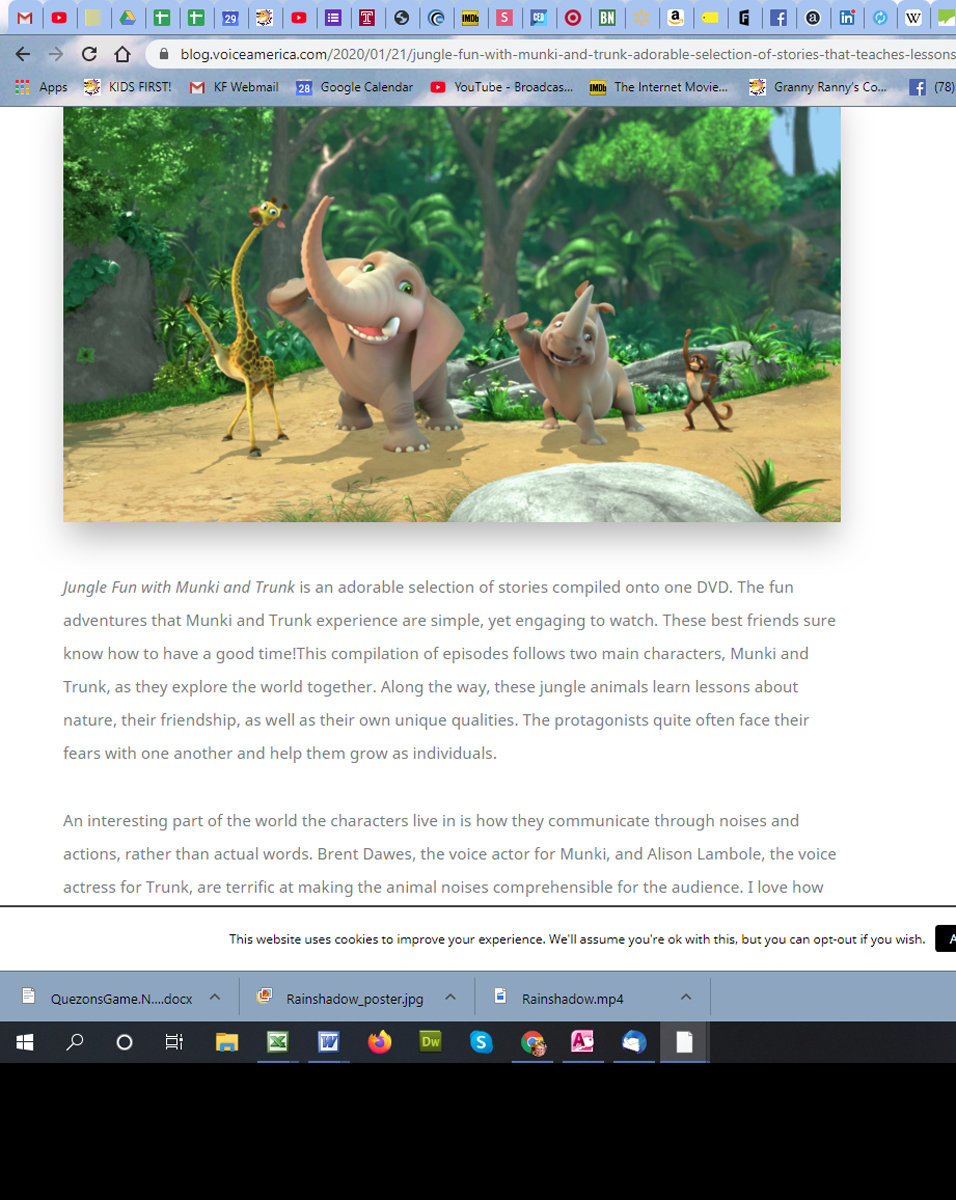
Task: Click the cookie notice message text
Action: click(577, 939)
